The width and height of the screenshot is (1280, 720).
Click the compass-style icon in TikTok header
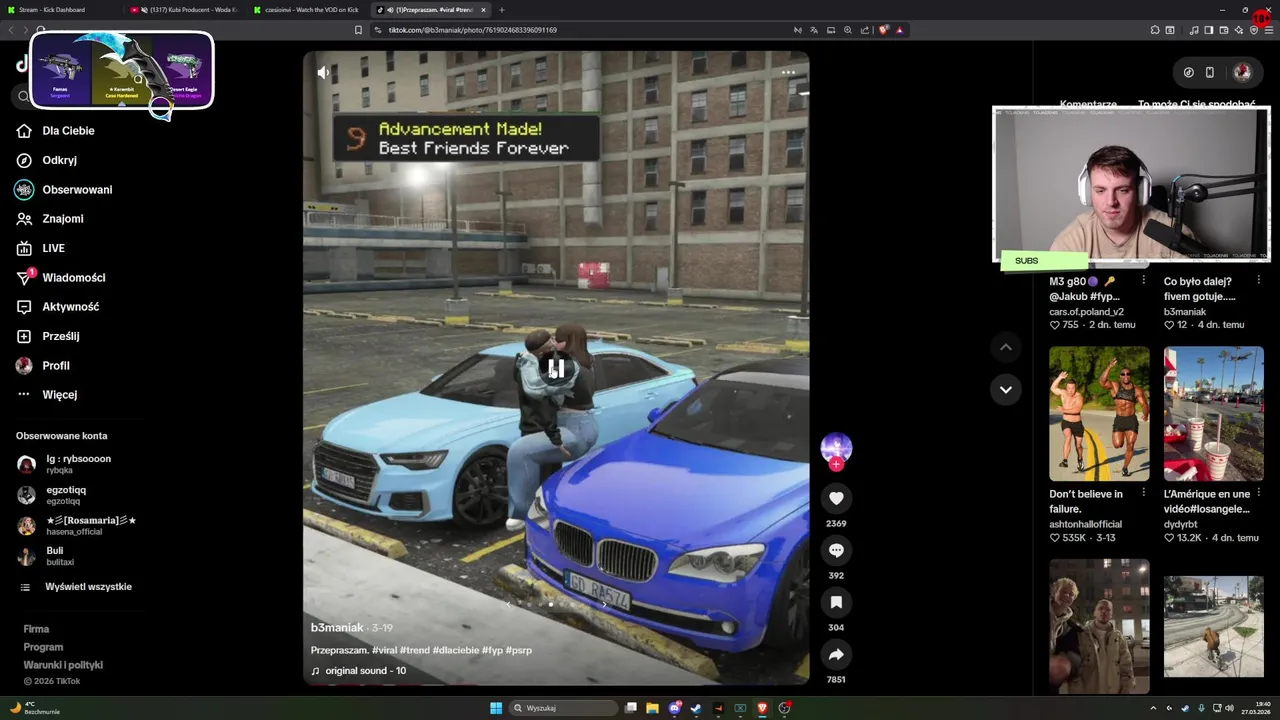pyautogui.click(x=1188, y=72)
